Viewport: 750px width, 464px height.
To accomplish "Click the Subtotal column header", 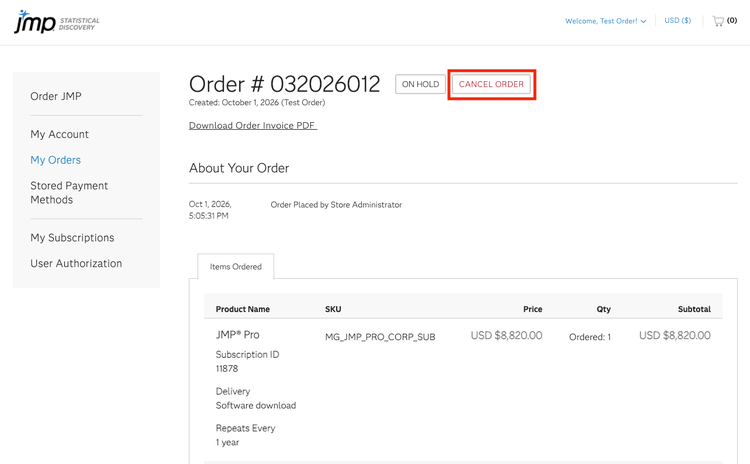I will (x=694, y=309).
